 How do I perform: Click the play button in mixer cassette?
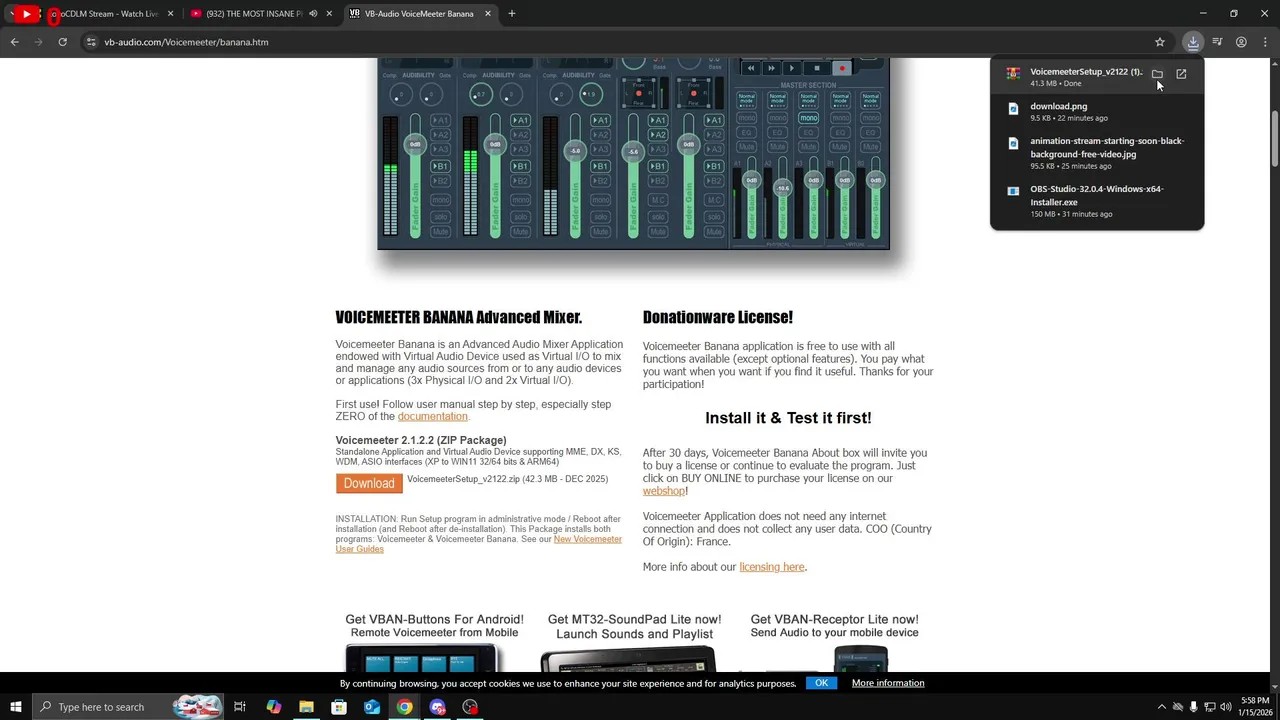pos(792,68)
